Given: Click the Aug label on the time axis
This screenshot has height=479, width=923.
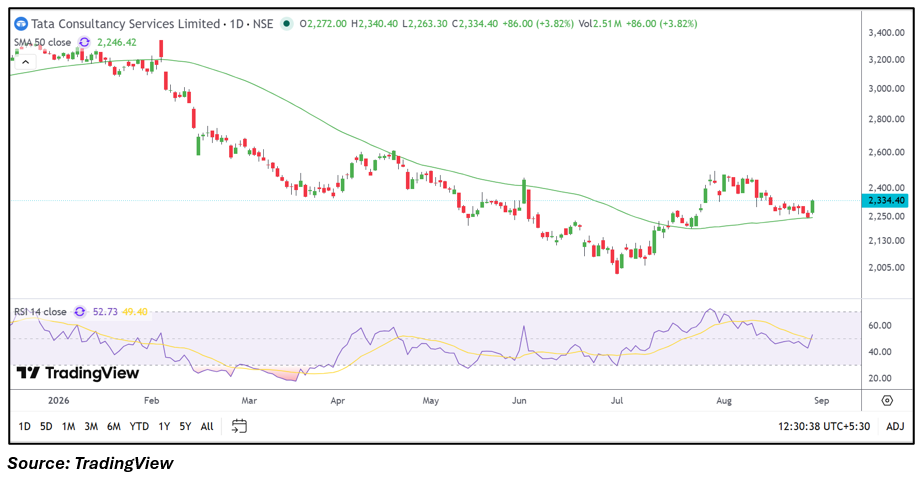Looking at the screenshot, I should (x=723, y=401).
